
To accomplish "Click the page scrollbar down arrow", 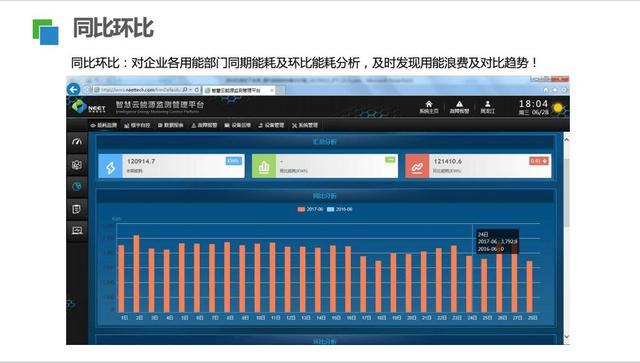I will point(566,337).
